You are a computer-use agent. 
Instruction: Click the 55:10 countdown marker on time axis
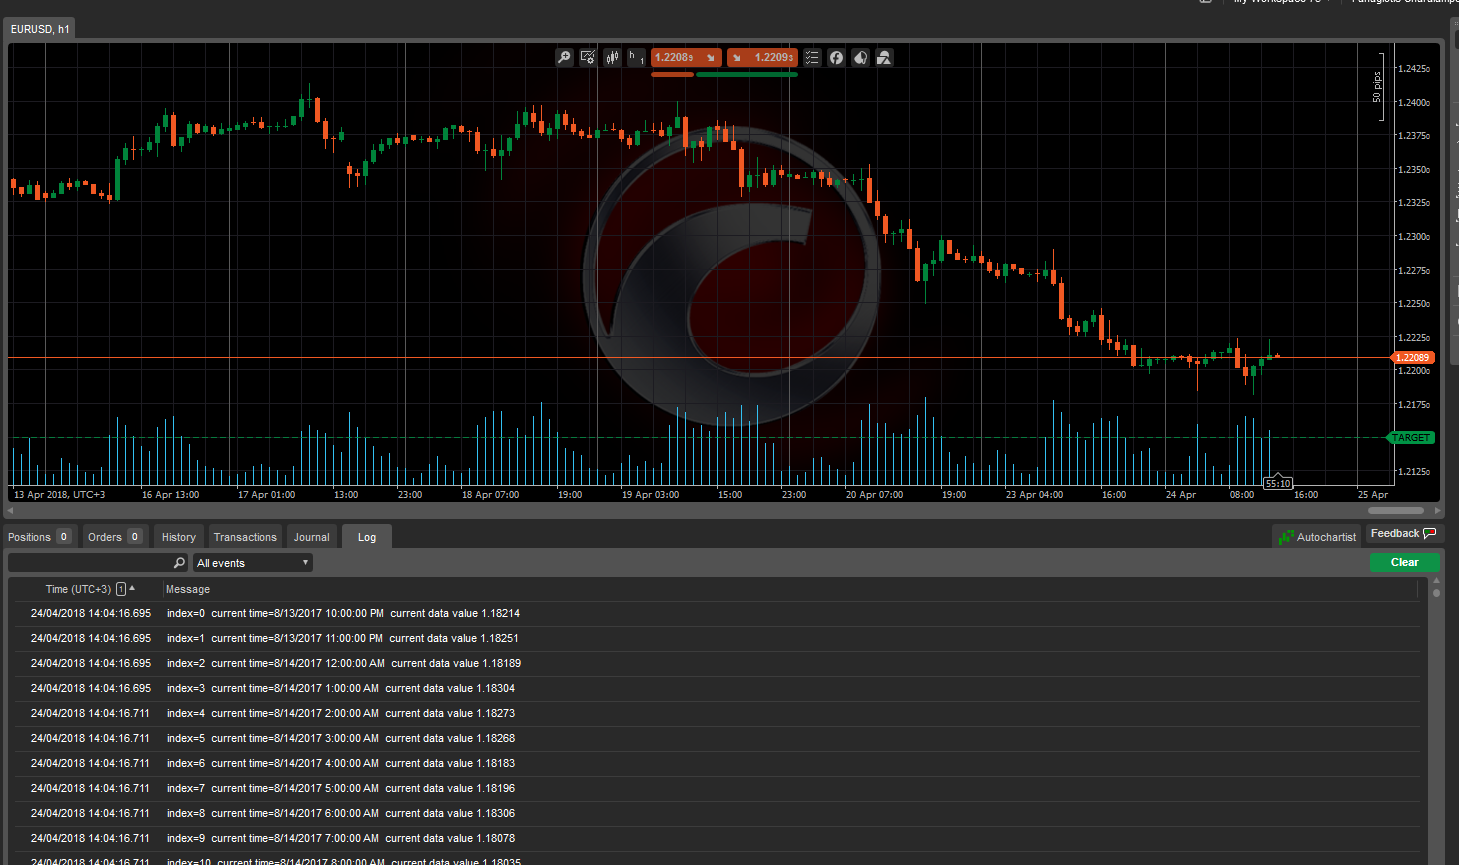click(x=1278, y=483)
